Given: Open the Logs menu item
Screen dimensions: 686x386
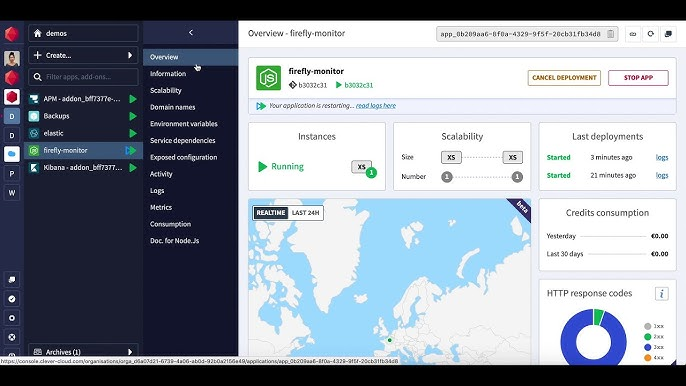Looking at the screenshot, I should click(x=157, y=190).
